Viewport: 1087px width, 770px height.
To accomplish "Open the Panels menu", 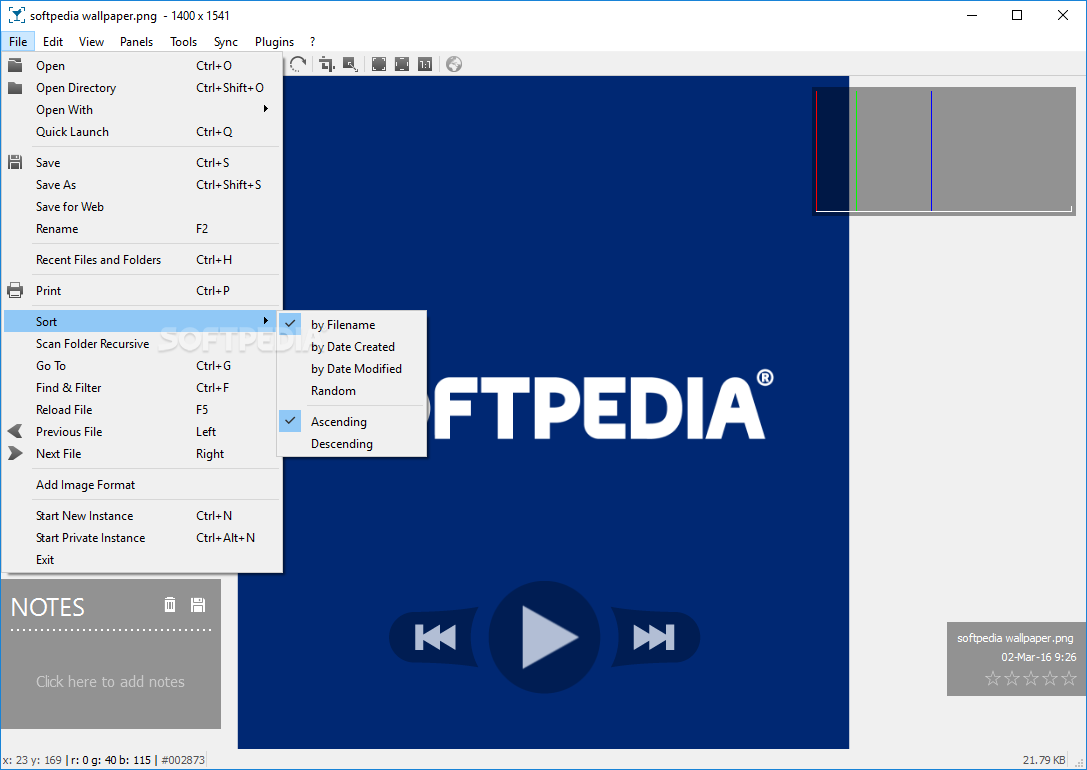I will point(137,42).
